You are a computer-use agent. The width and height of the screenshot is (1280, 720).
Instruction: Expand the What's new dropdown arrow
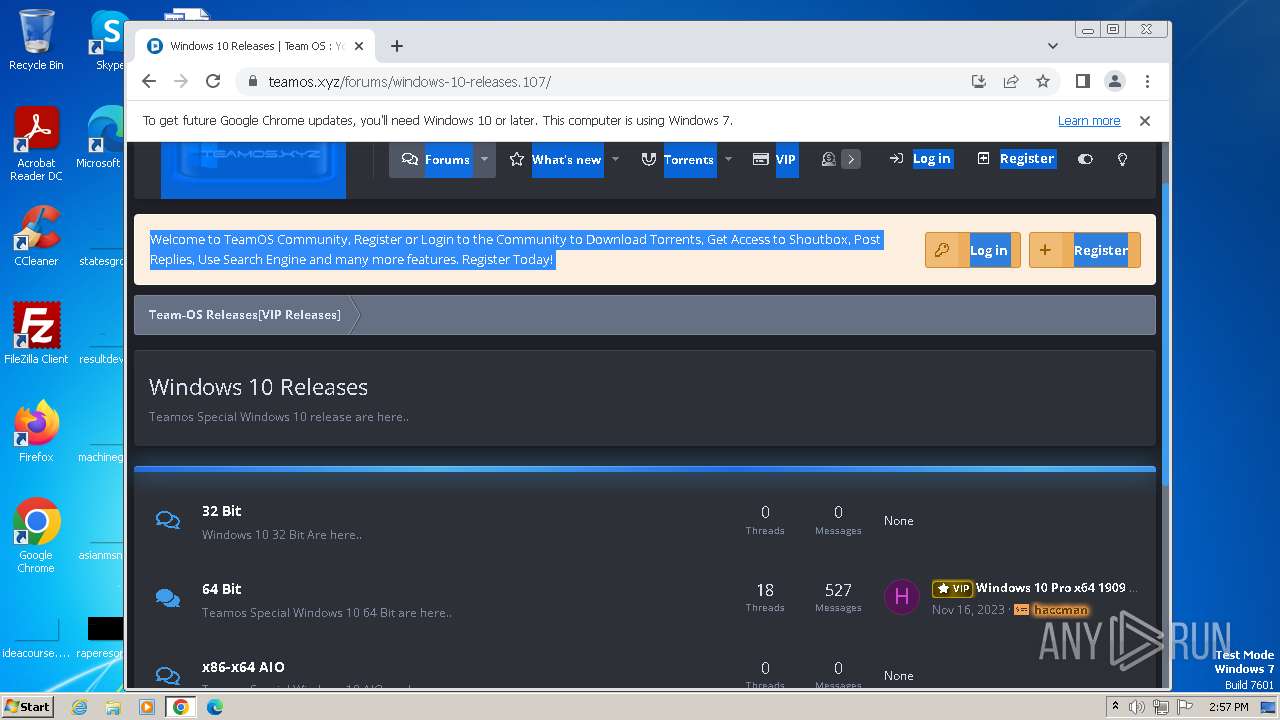(615, 159)
